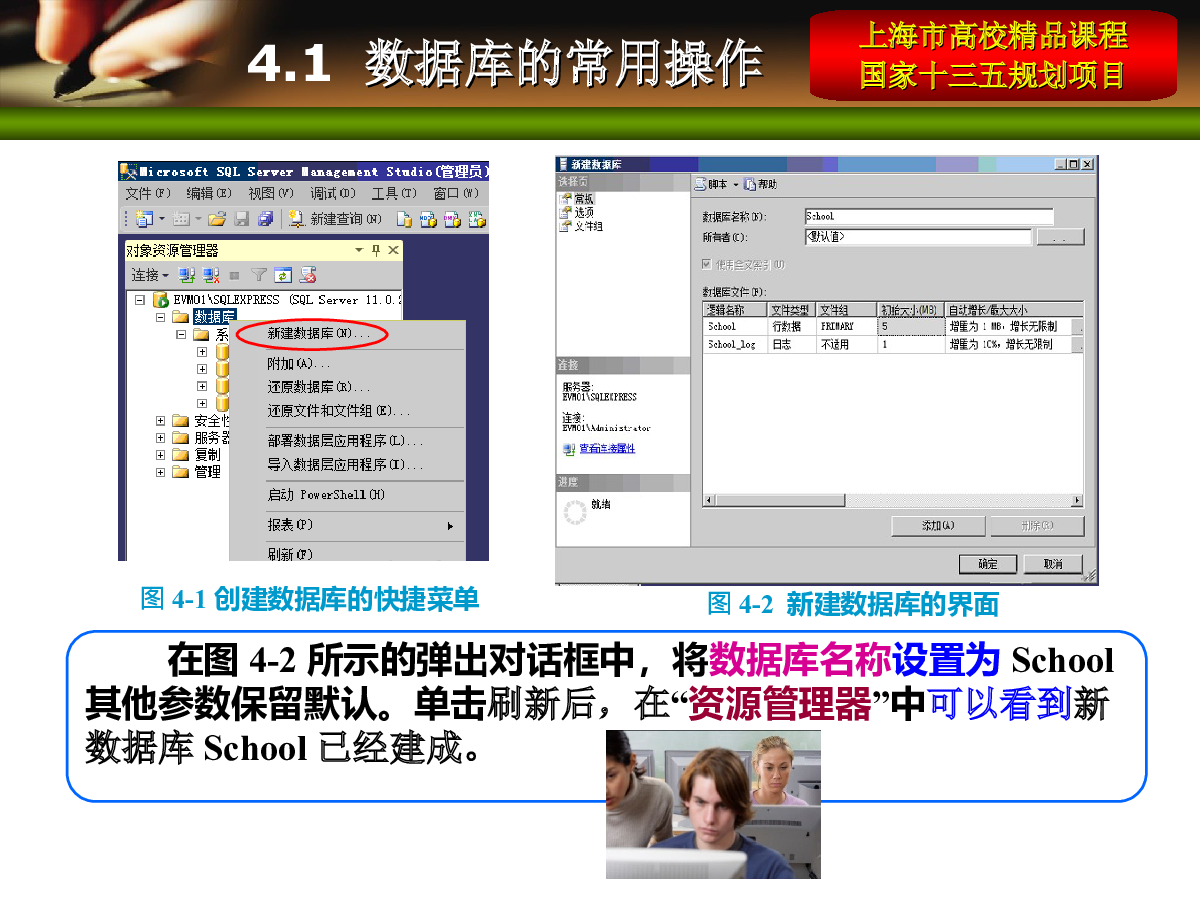Click the database files horizontal scrollbar

point(893,500)
